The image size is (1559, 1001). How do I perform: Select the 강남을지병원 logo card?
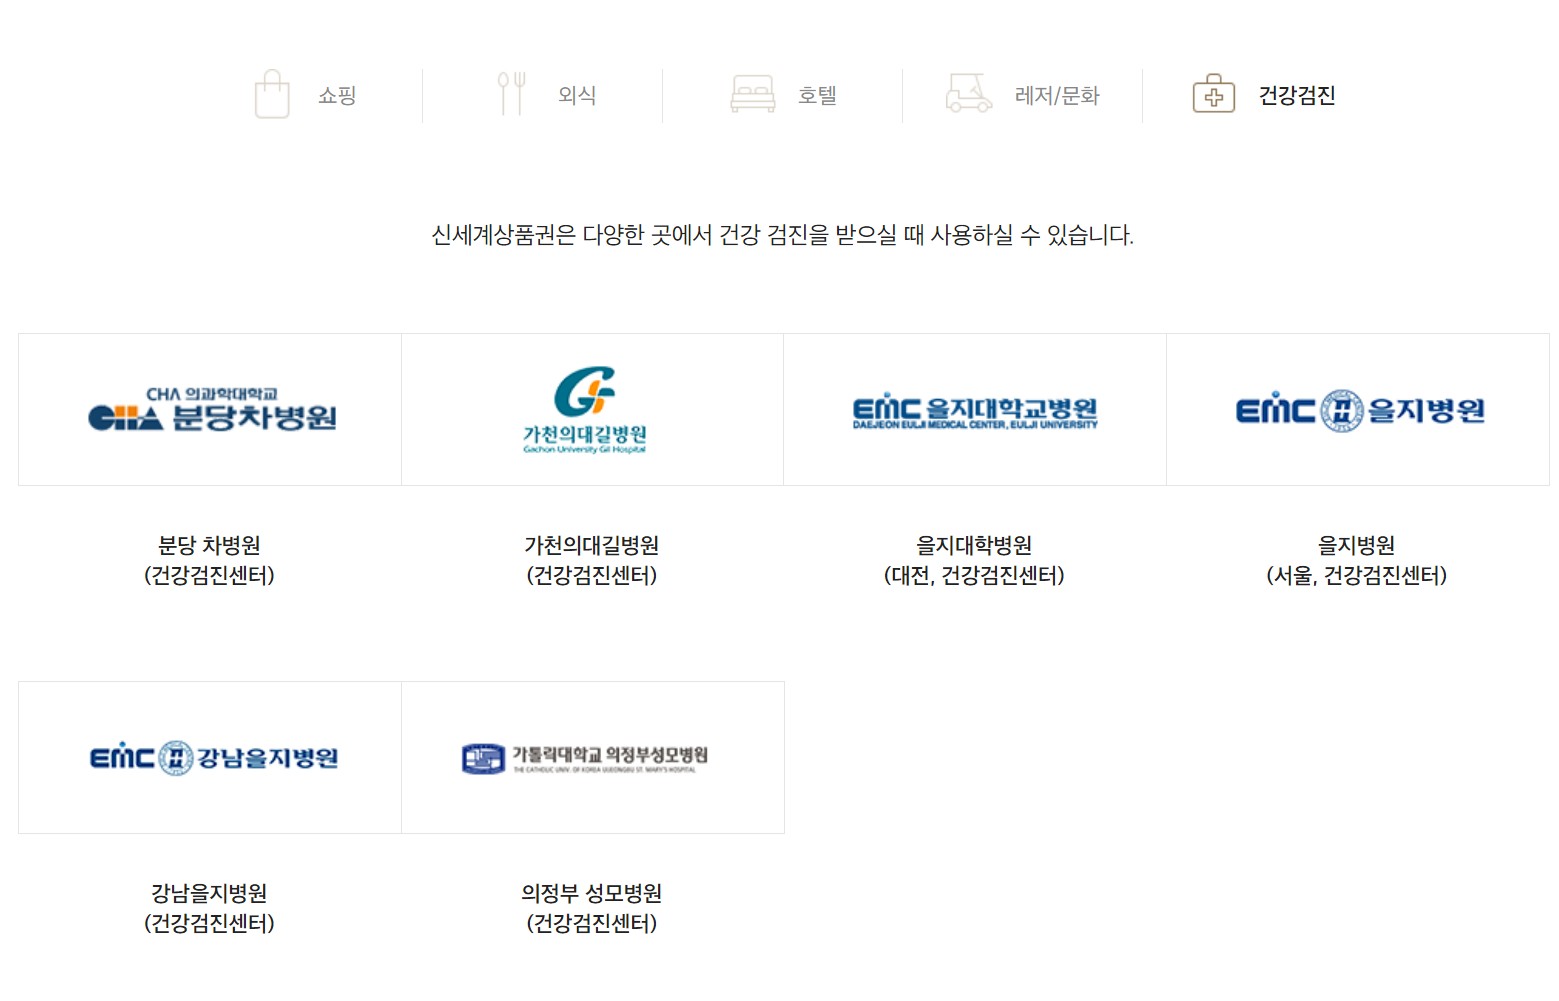tap(210, 758)
